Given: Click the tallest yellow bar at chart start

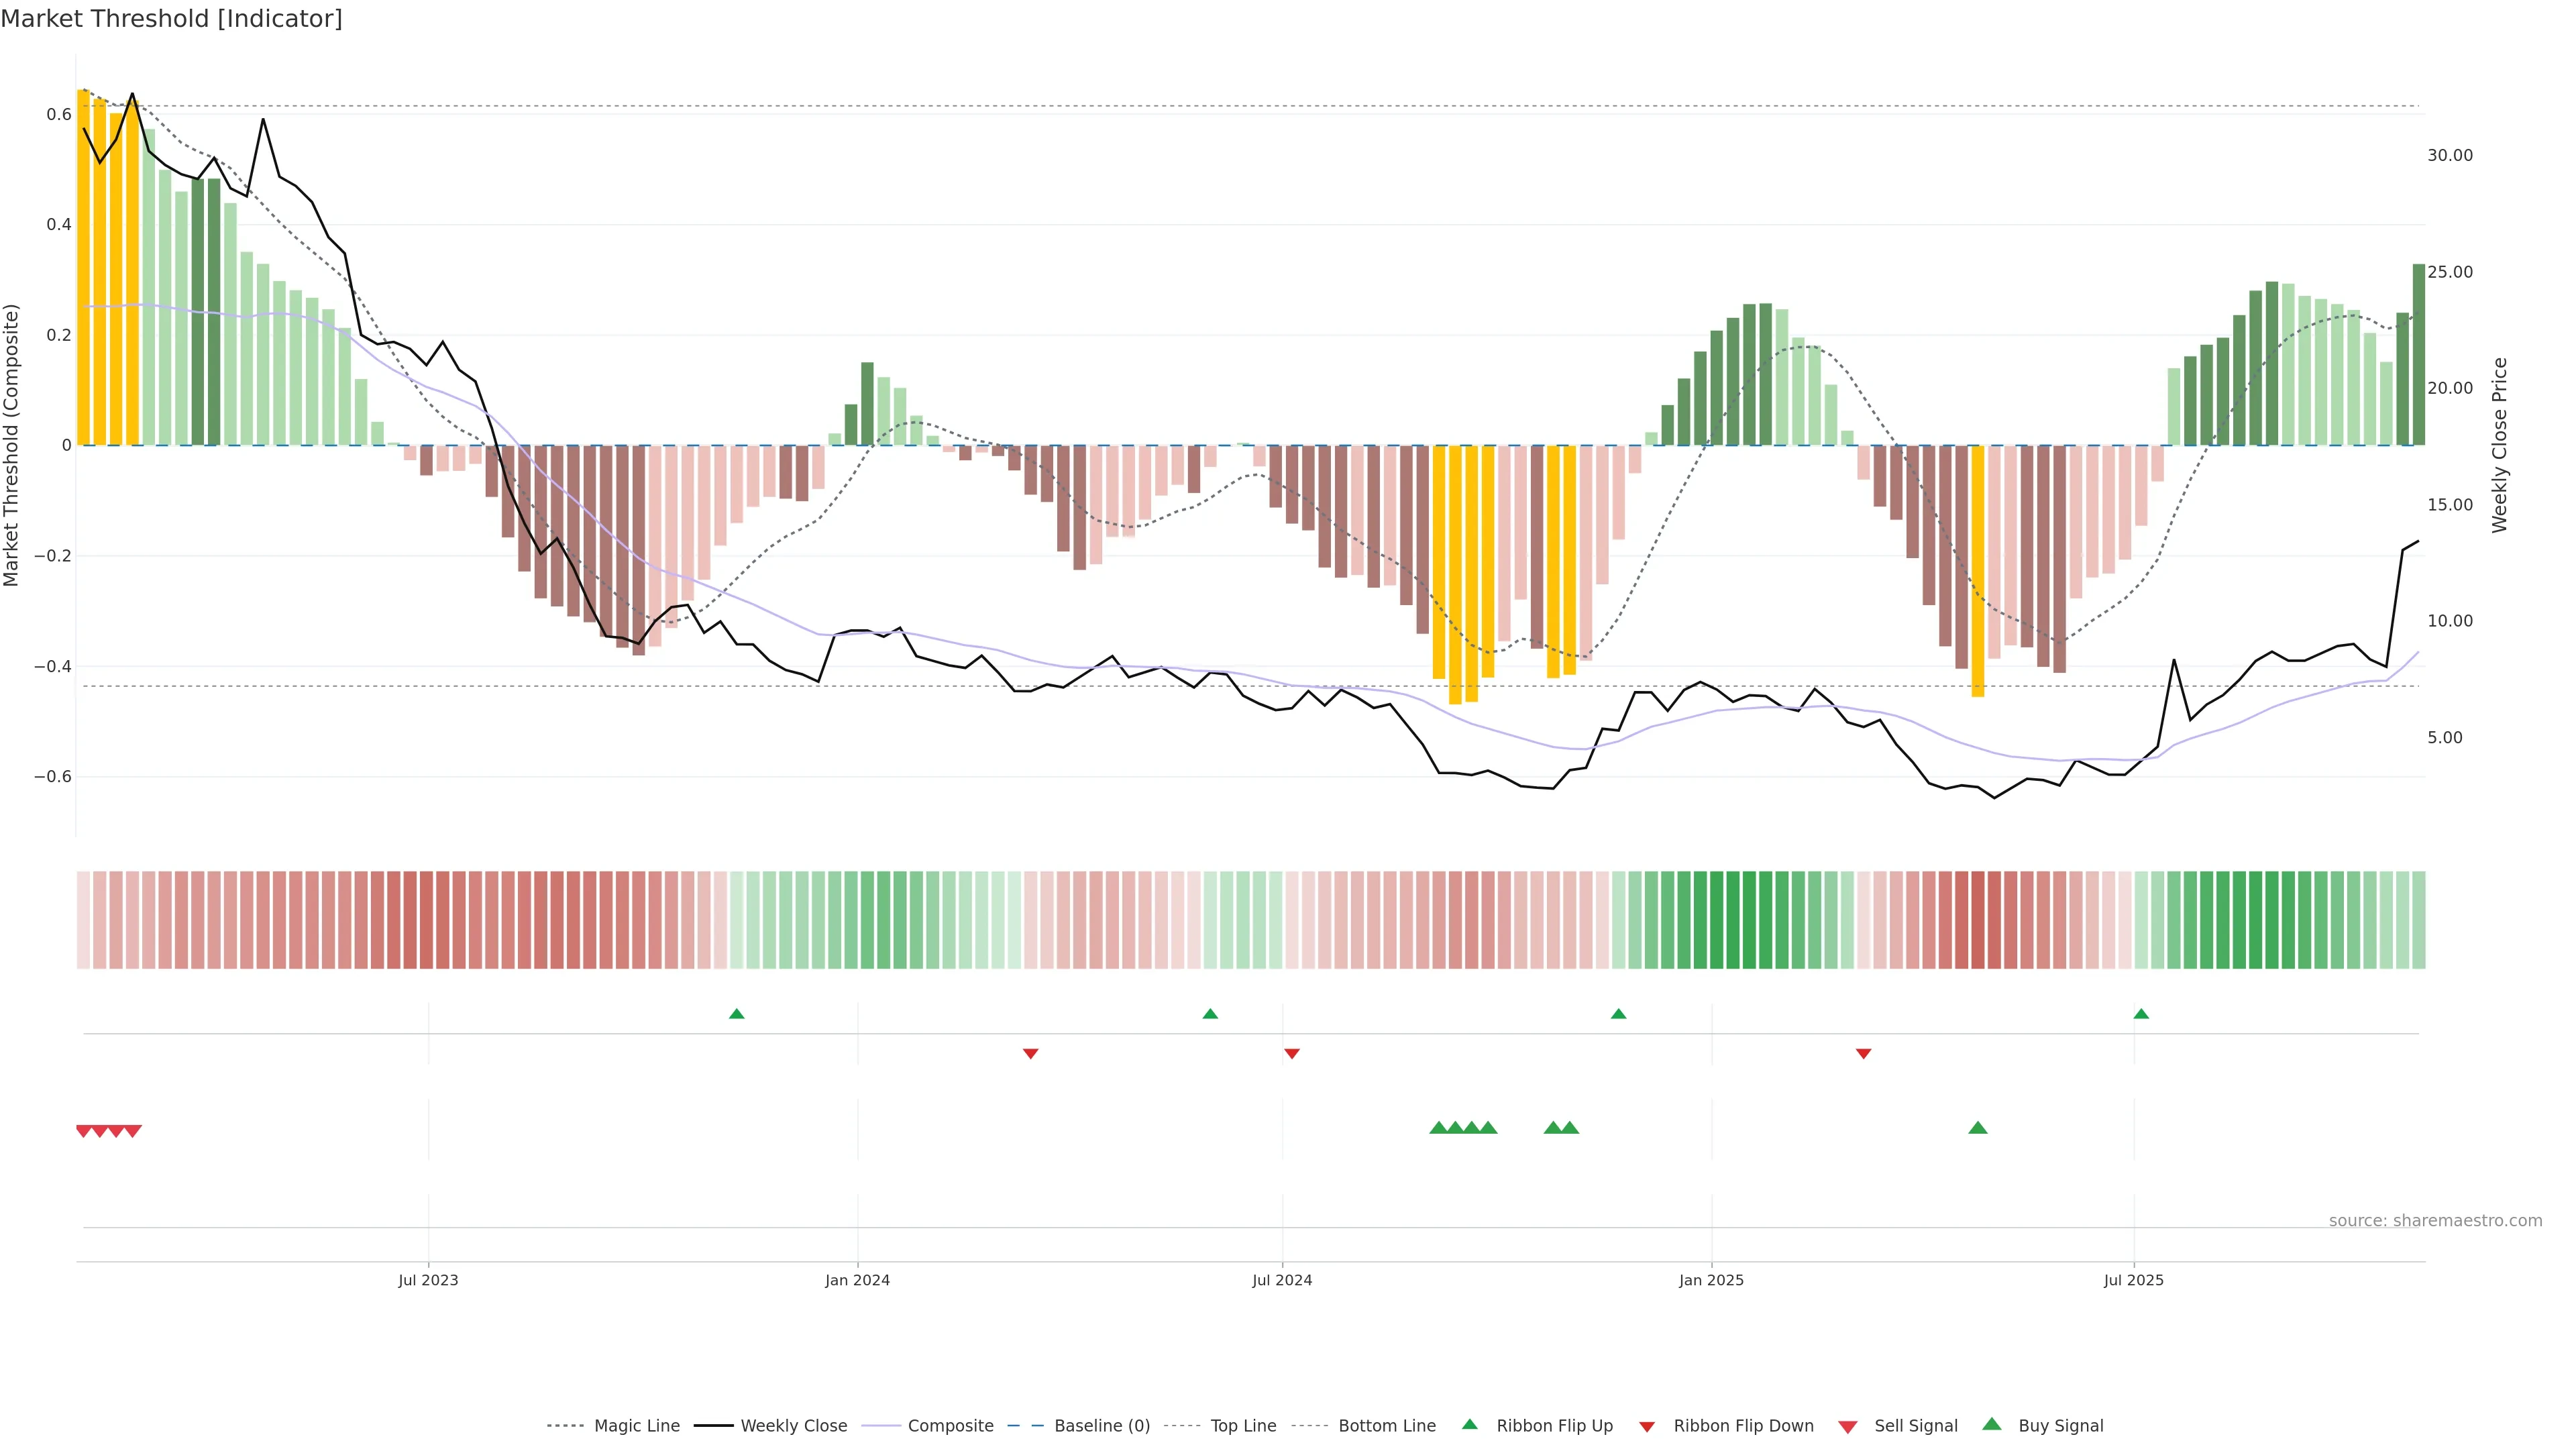Looking at the screenshot, I should (83, 268).
